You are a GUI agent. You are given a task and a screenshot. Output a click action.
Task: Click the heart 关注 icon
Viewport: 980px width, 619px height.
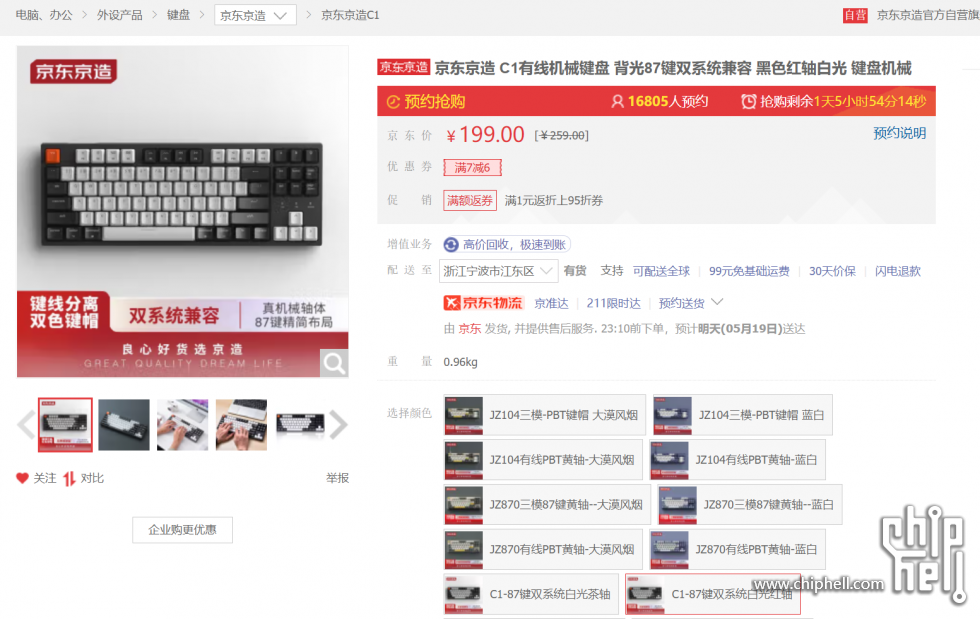click(22, 478)
